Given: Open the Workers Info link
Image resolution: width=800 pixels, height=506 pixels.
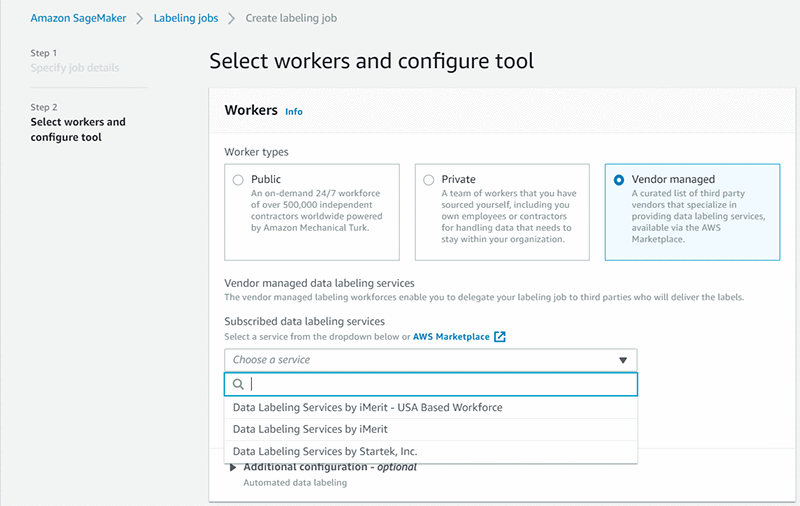Looking at the screenshot, I should coord(294,112).
